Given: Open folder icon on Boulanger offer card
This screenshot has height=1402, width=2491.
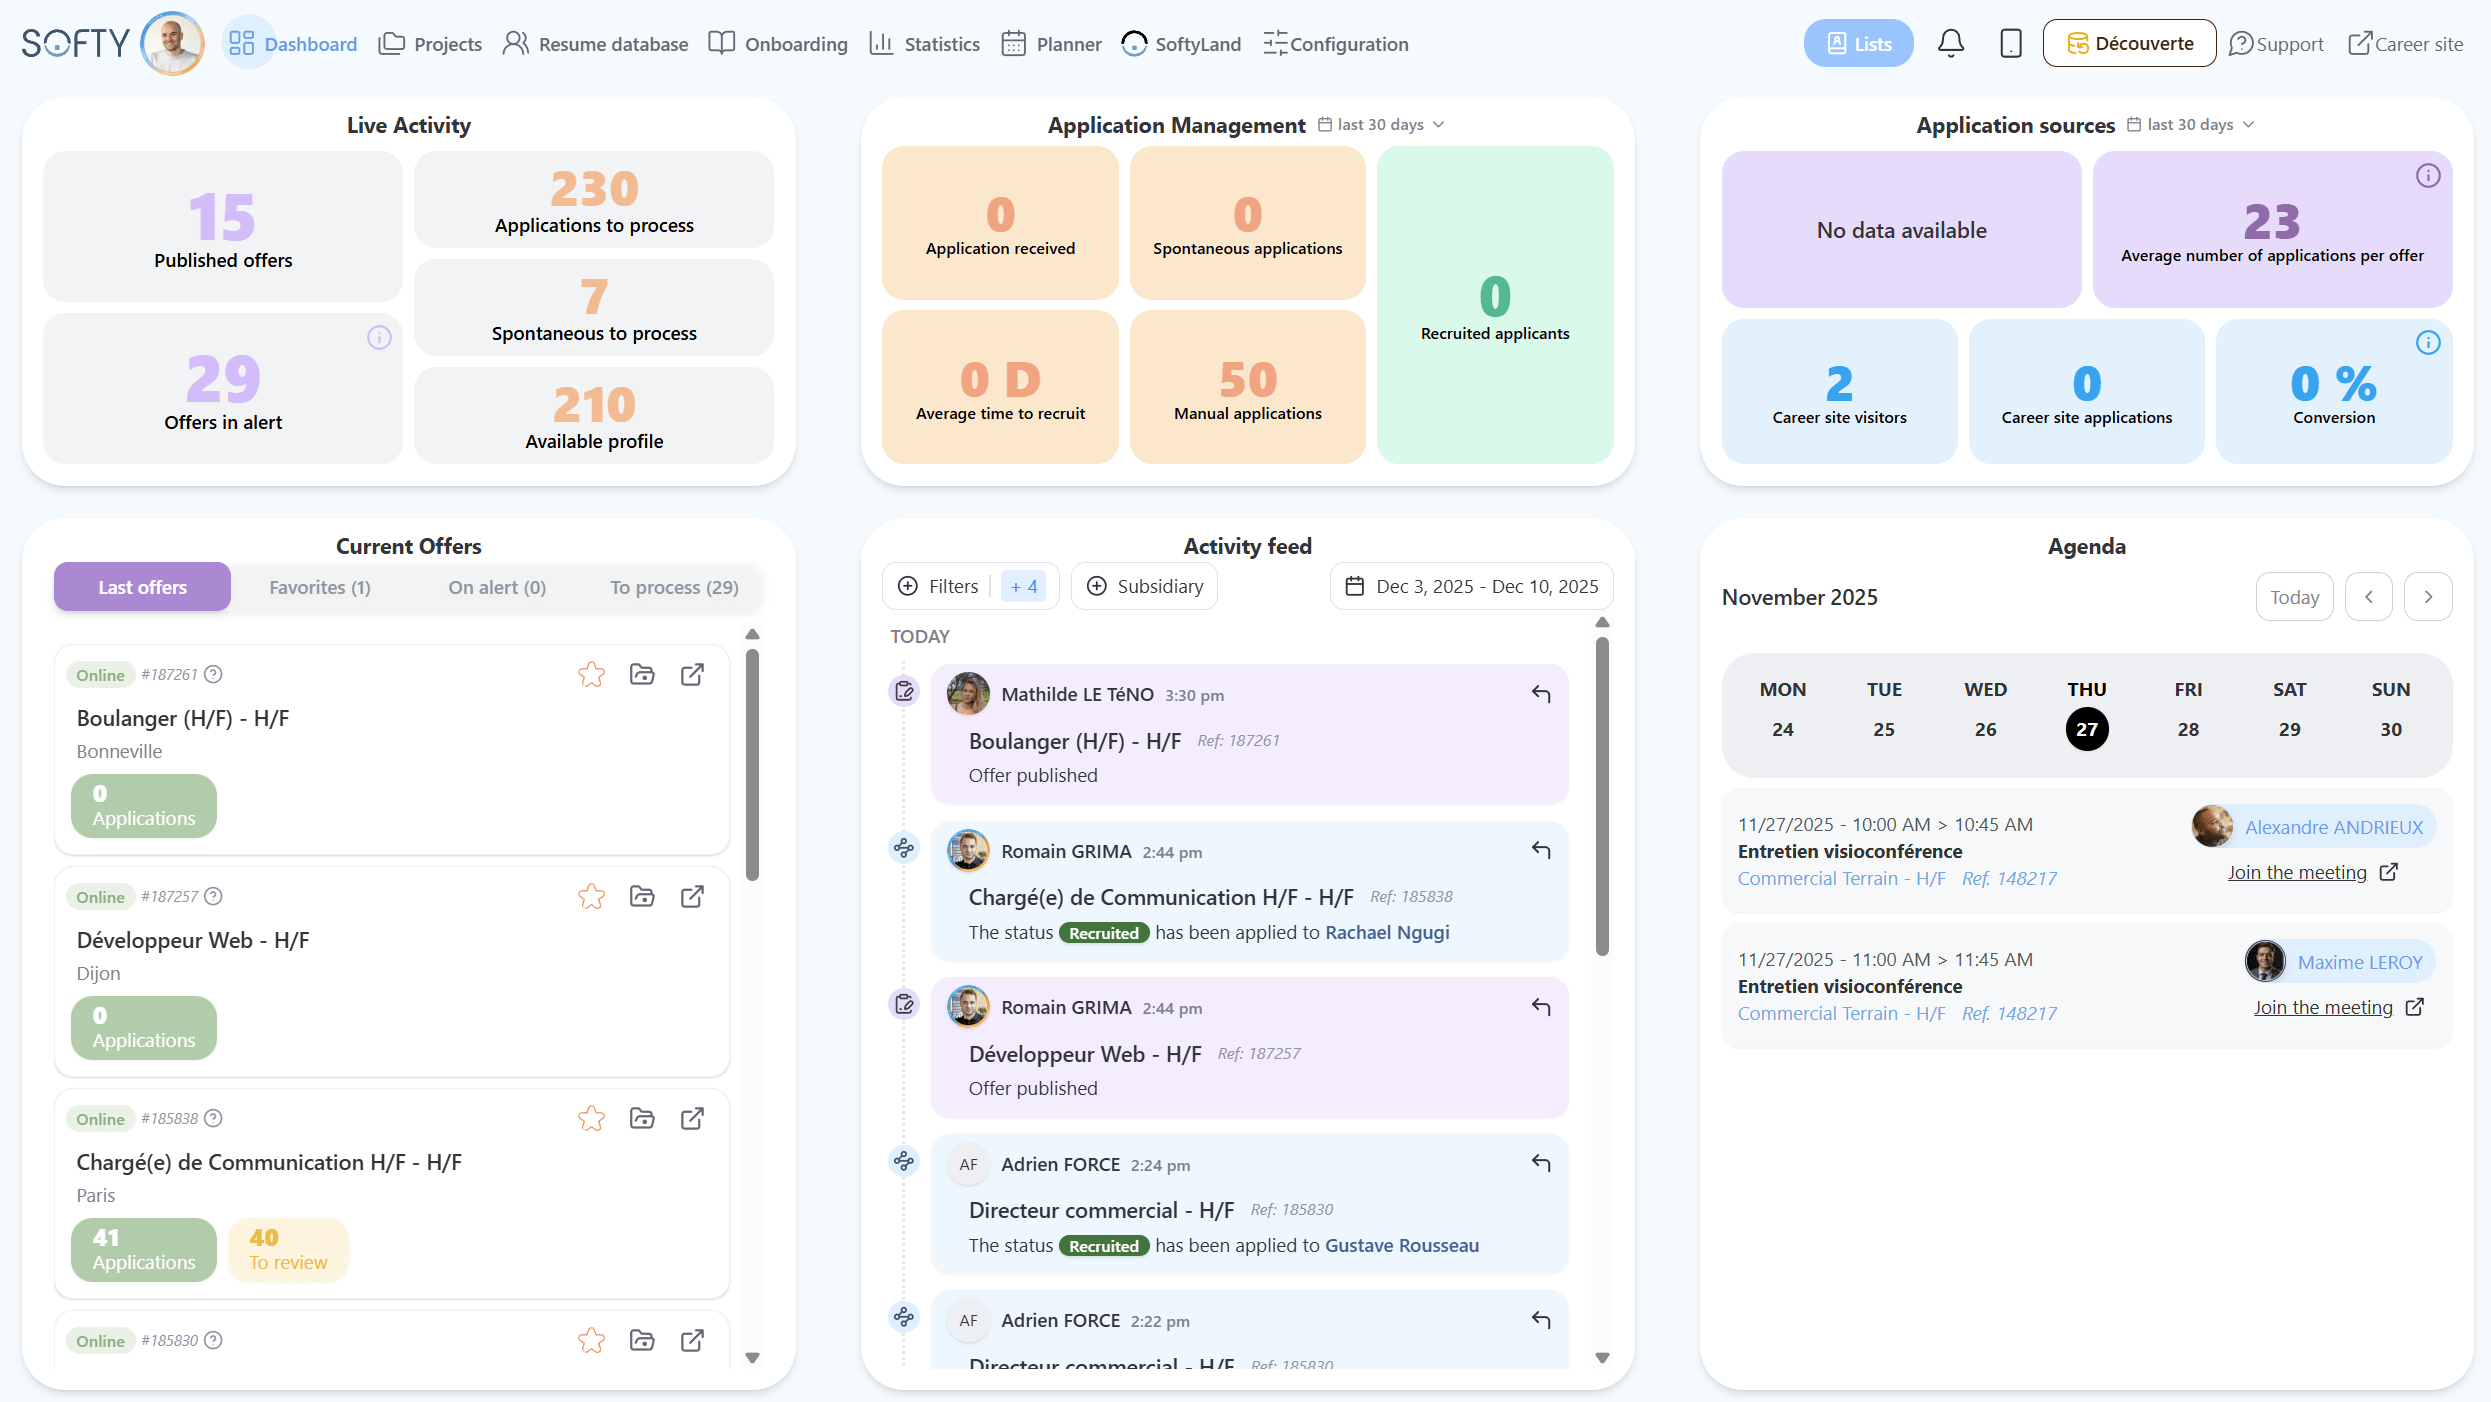Looking at the screenshot, I should pyautogui.click(x=642, y=675).
